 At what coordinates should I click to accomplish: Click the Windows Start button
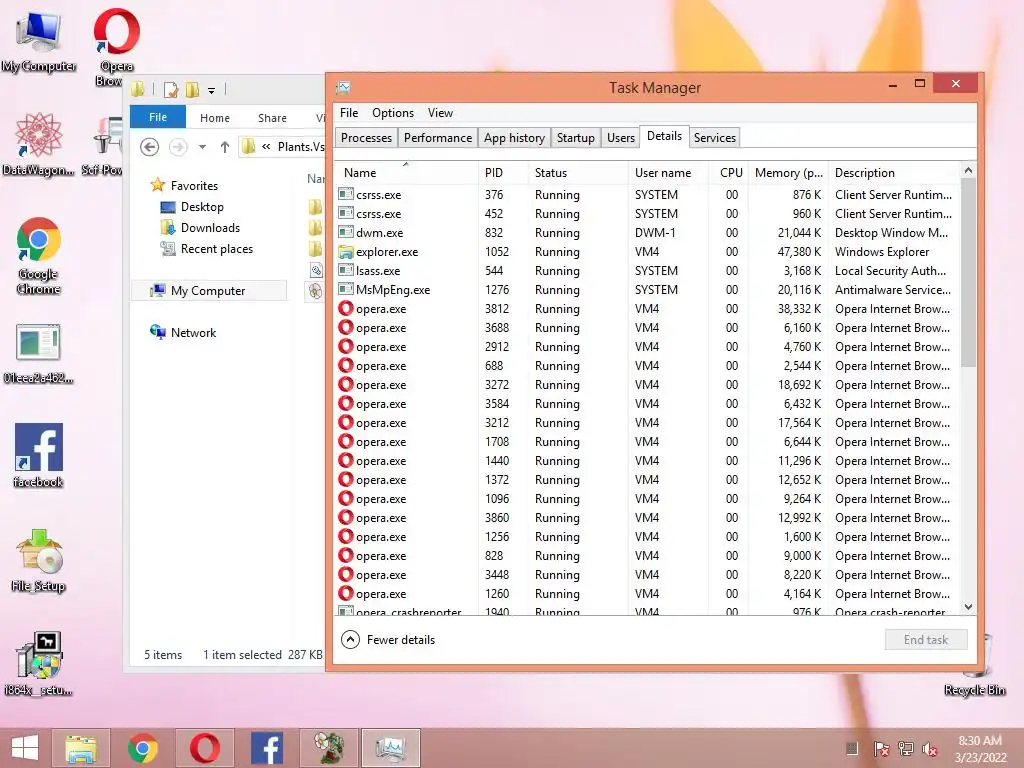(x=25, y=748)
